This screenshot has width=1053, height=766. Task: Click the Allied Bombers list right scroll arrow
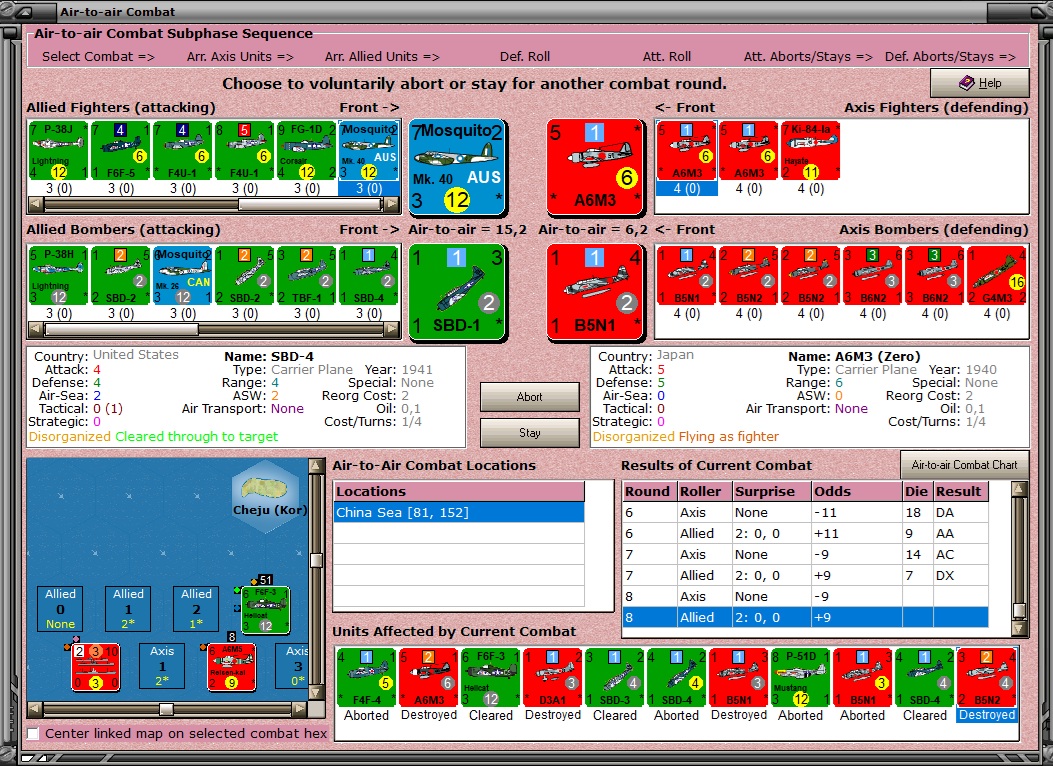tap(392, 329)
